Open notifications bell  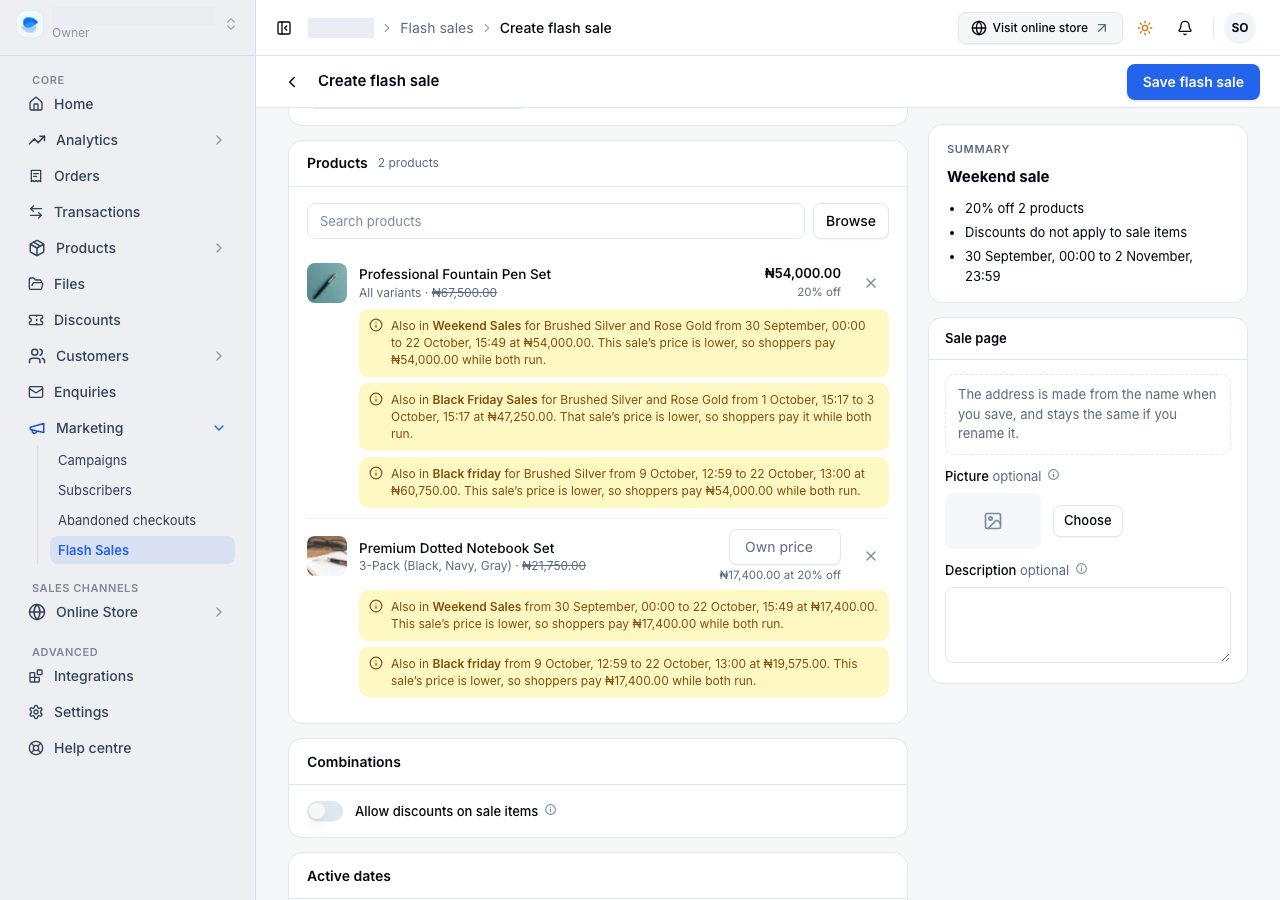click(x=1185, y=28)
